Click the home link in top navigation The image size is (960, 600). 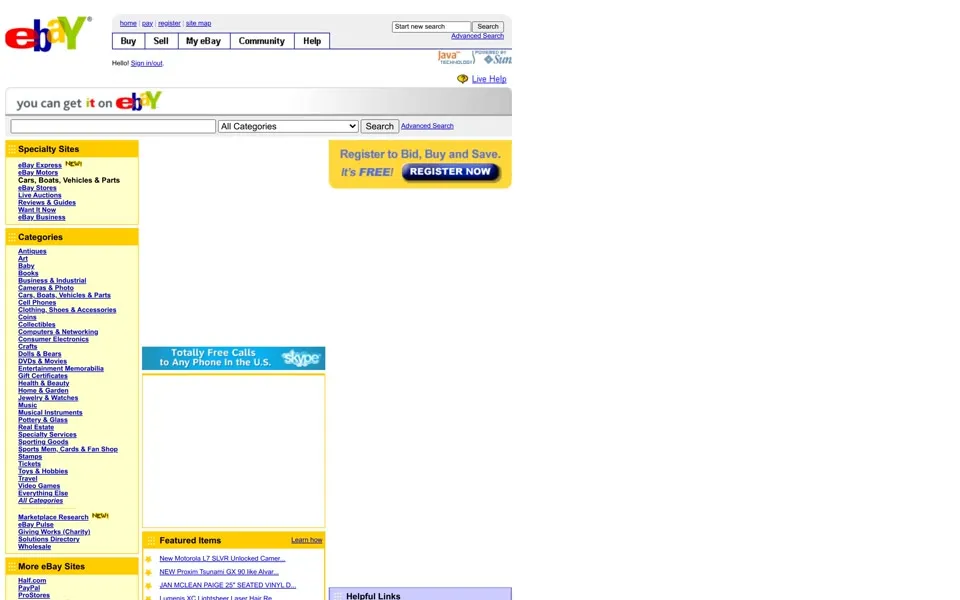coord(128,23)
